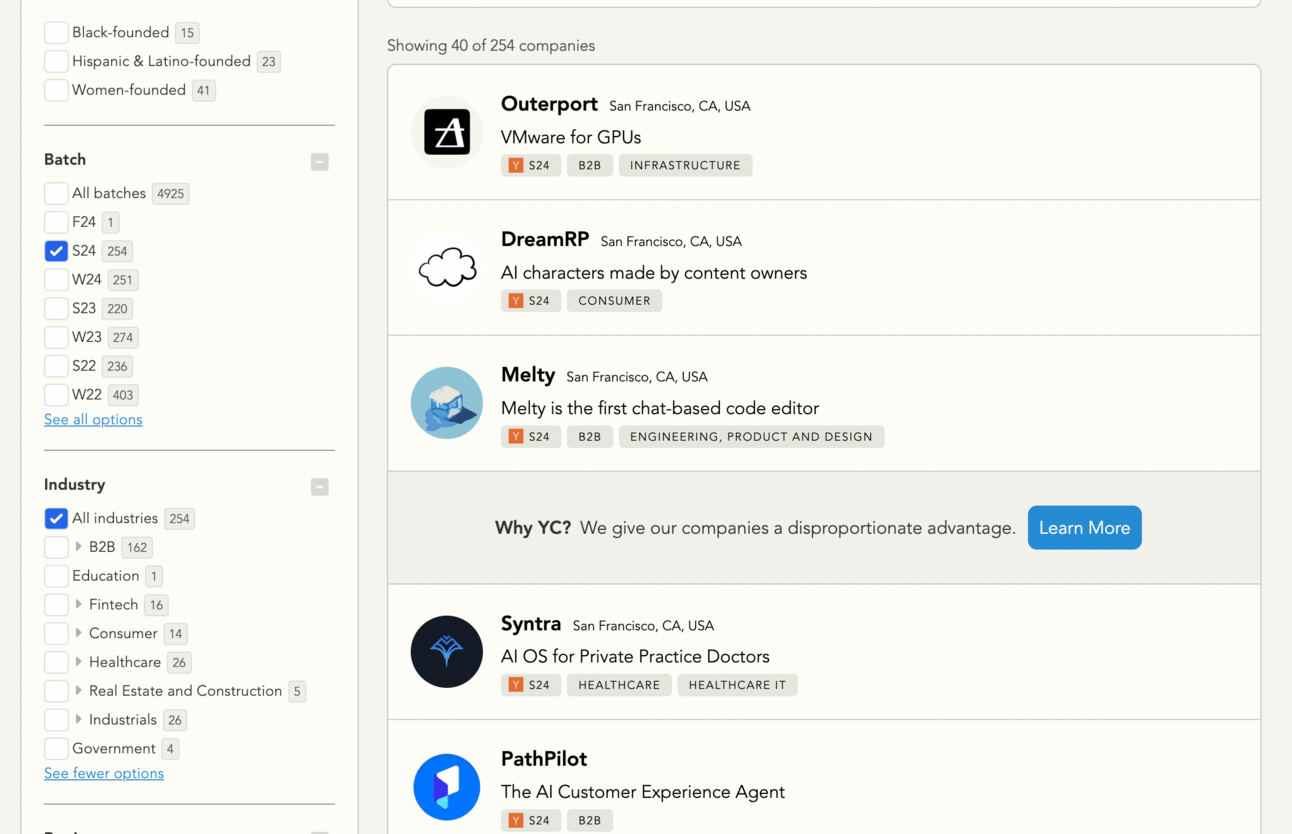This screenshot has width=1292, height=834.
Task: Open the Outerport company logo
Action: (x=447, y=132)
